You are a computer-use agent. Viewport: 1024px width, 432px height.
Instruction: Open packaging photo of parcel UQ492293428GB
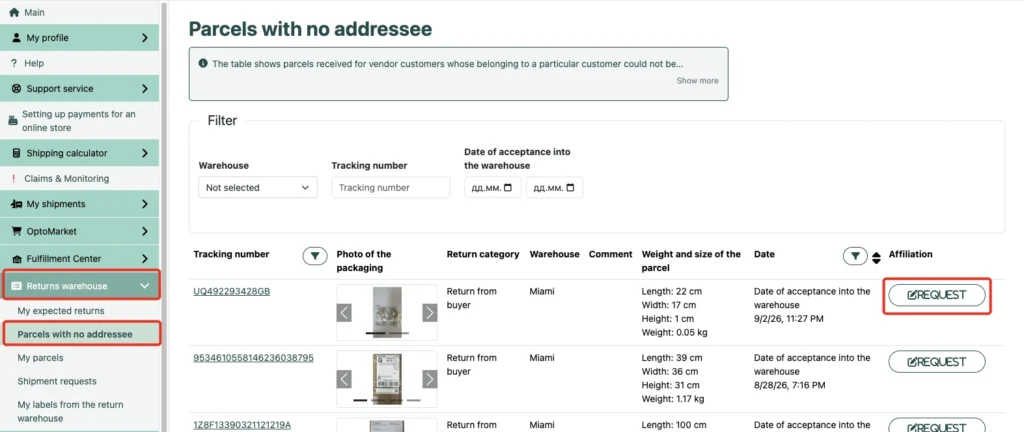[387, 313]
